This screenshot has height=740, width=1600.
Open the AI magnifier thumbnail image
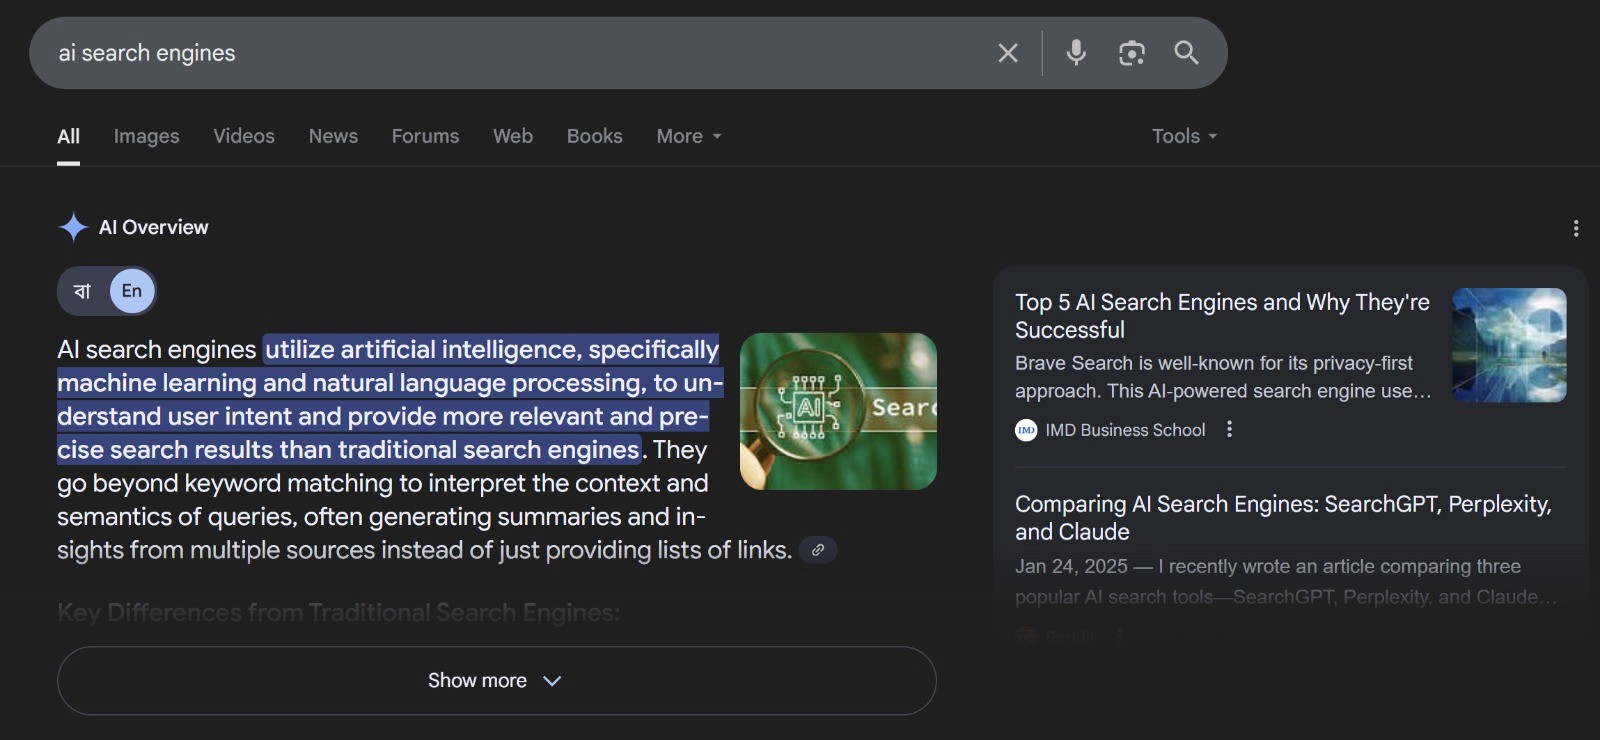pos(838,411)
